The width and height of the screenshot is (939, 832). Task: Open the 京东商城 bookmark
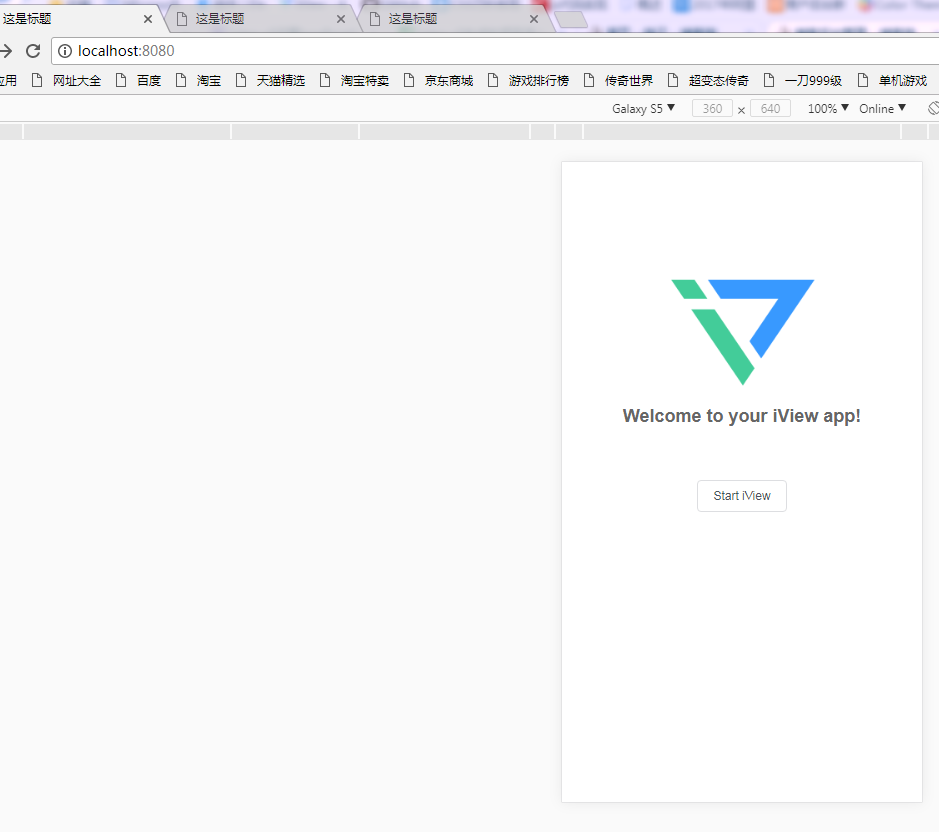(x=438, y=80)
